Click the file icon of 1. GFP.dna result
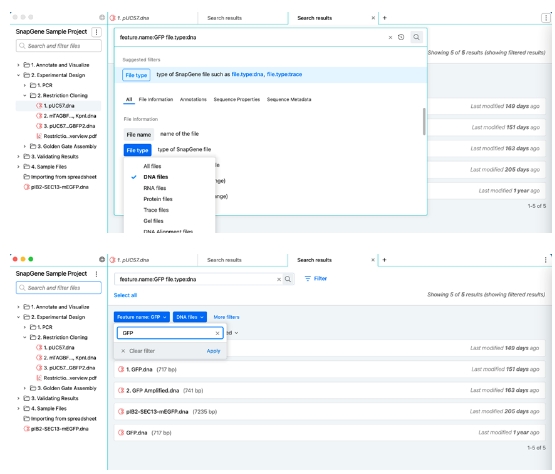Viewport: 555px width, 474px height. click(121, 369)
